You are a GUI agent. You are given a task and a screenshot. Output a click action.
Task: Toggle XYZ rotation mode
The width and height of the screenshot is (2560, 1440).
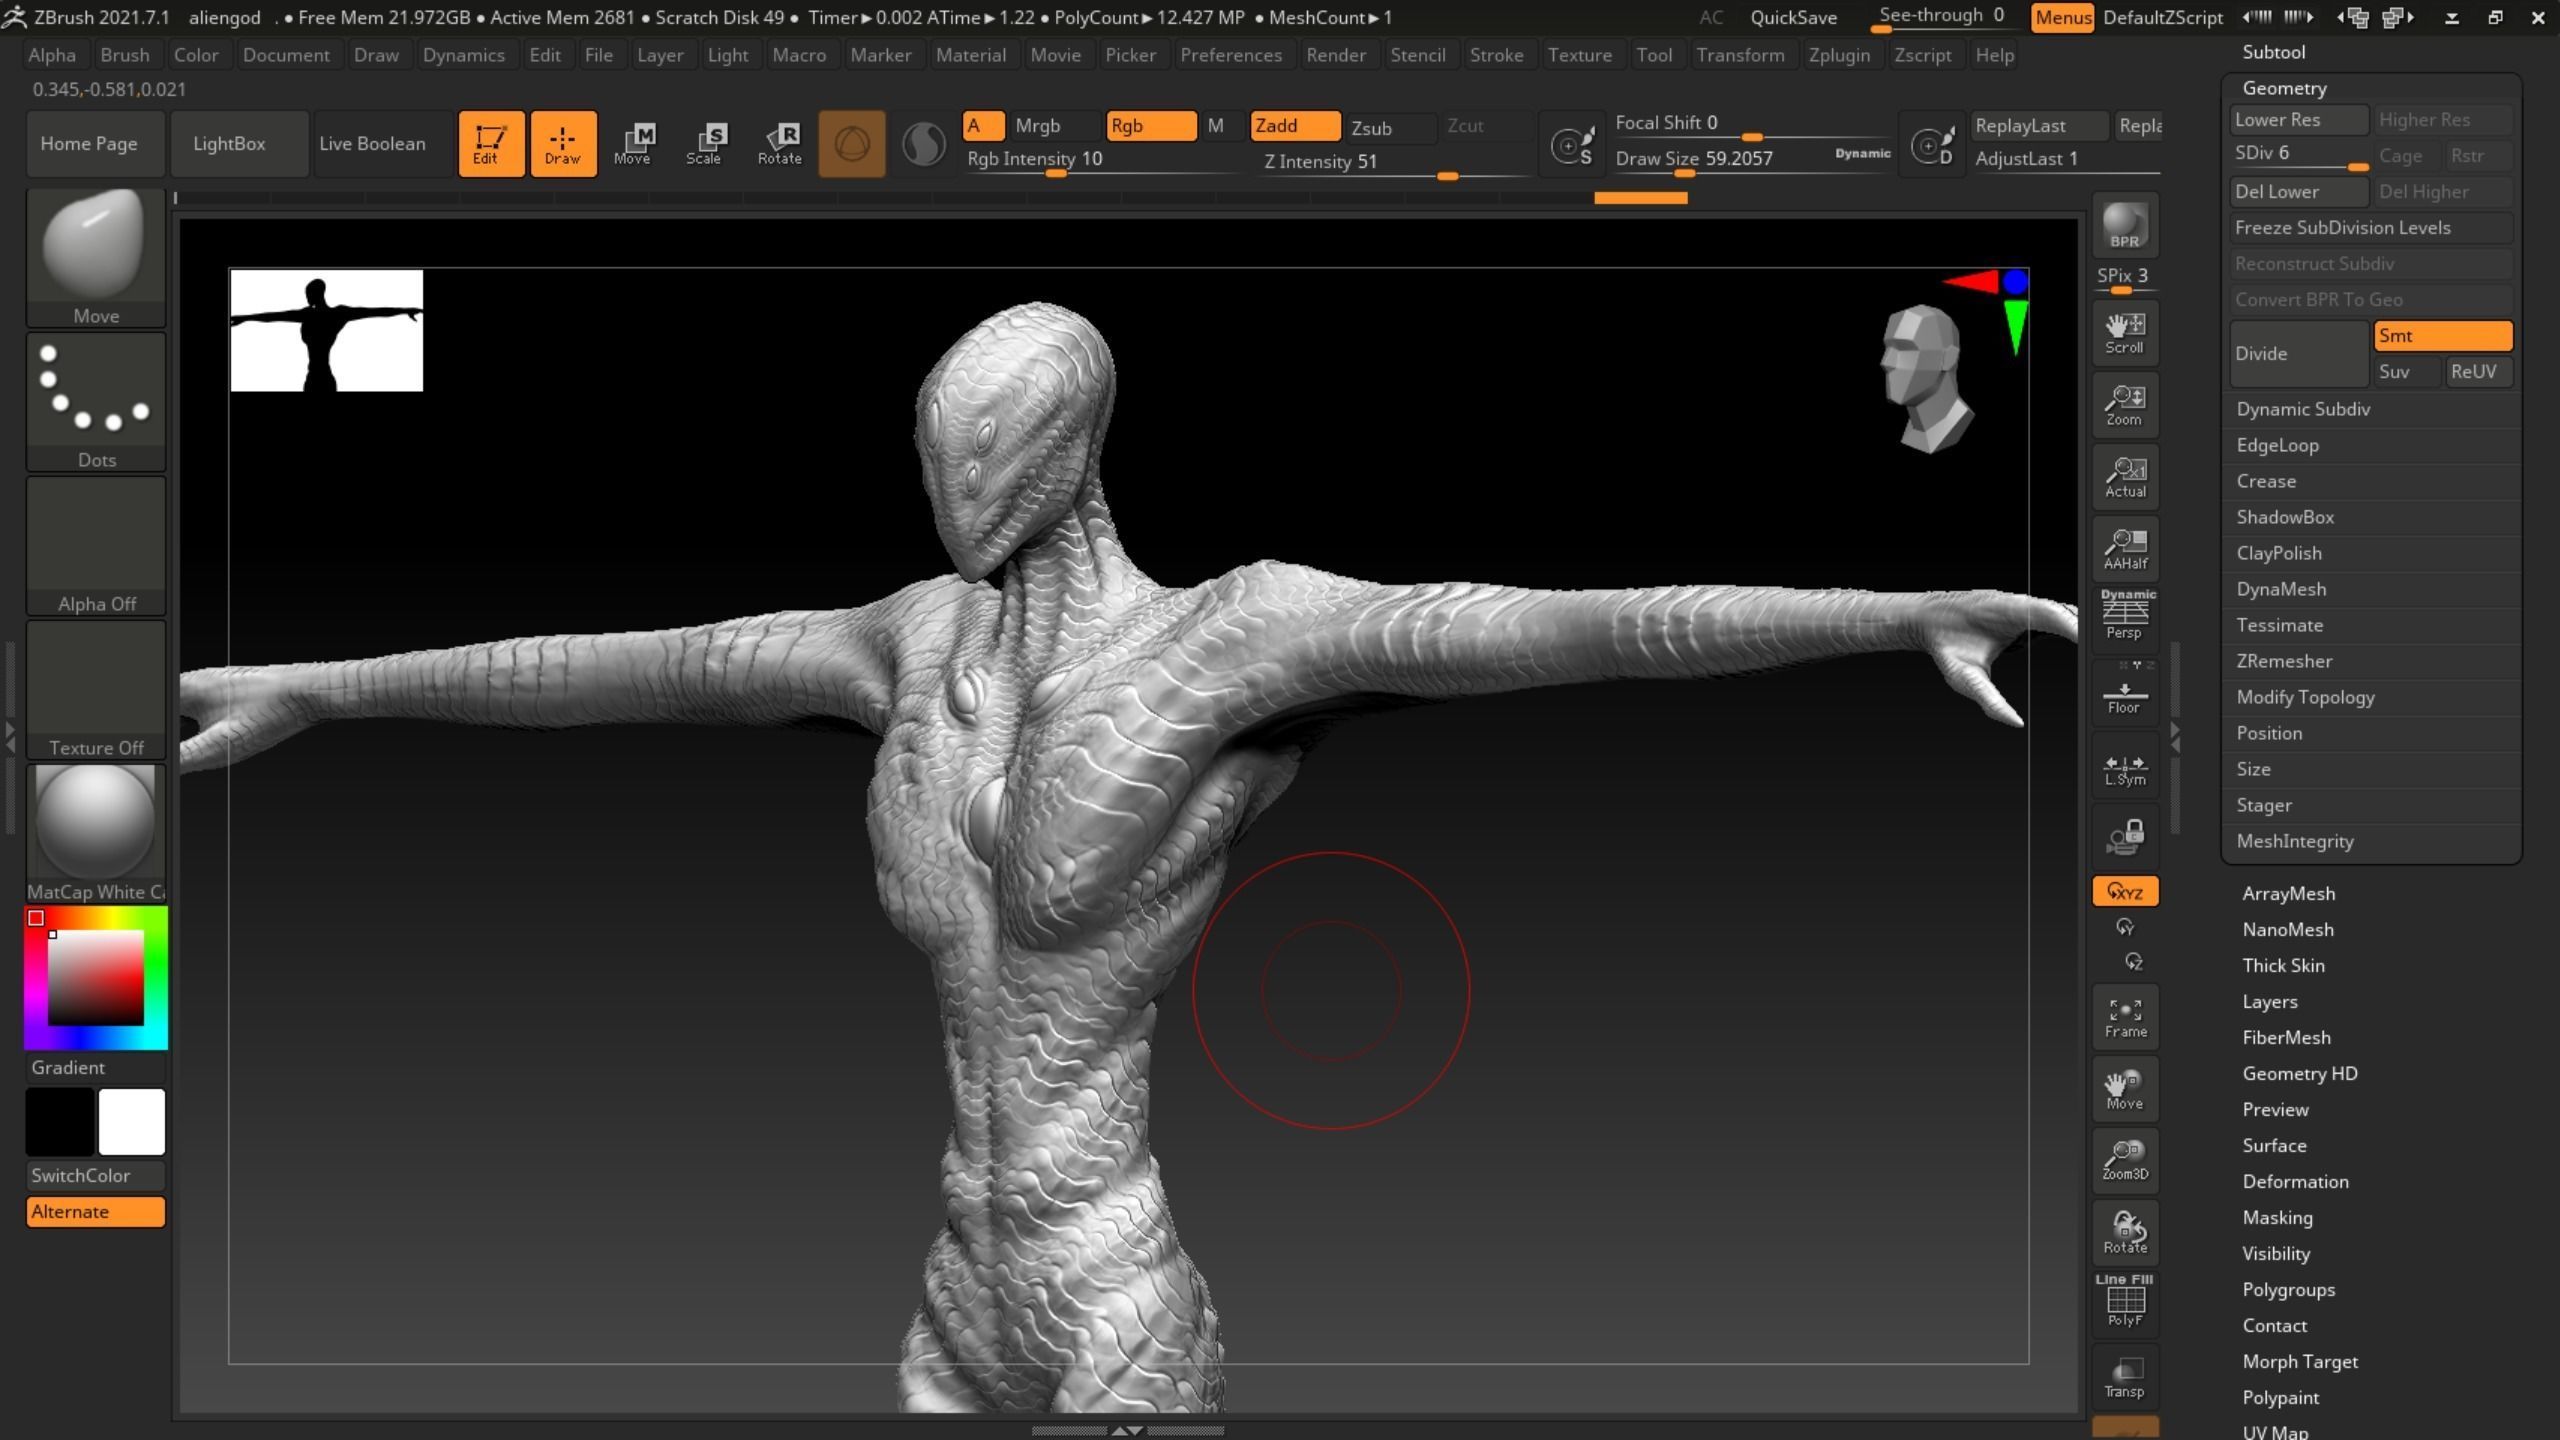pyautogui.click(x=2125, y=891)
